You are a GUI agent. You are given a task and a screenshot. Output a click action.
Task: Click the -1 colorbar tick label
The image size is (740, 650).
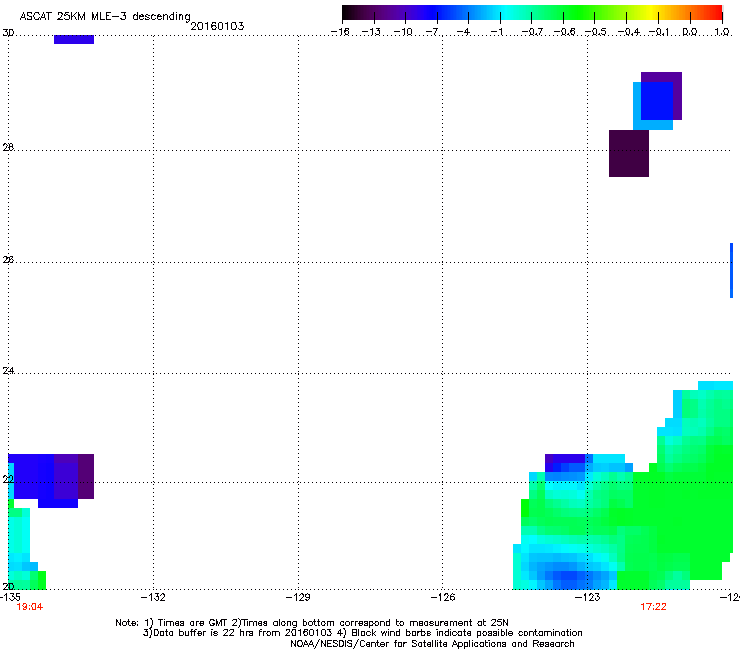(x=497, y=32)
